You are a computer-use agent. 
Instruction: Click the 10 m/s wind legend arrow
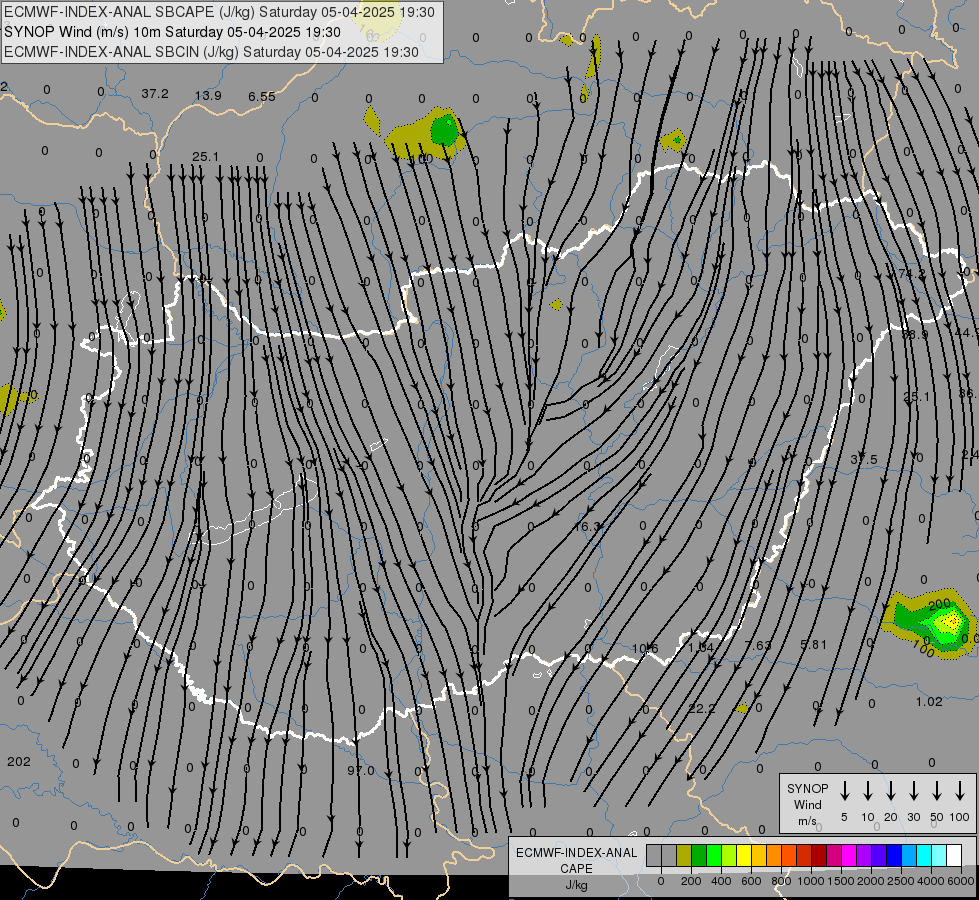tap(868, 791)
